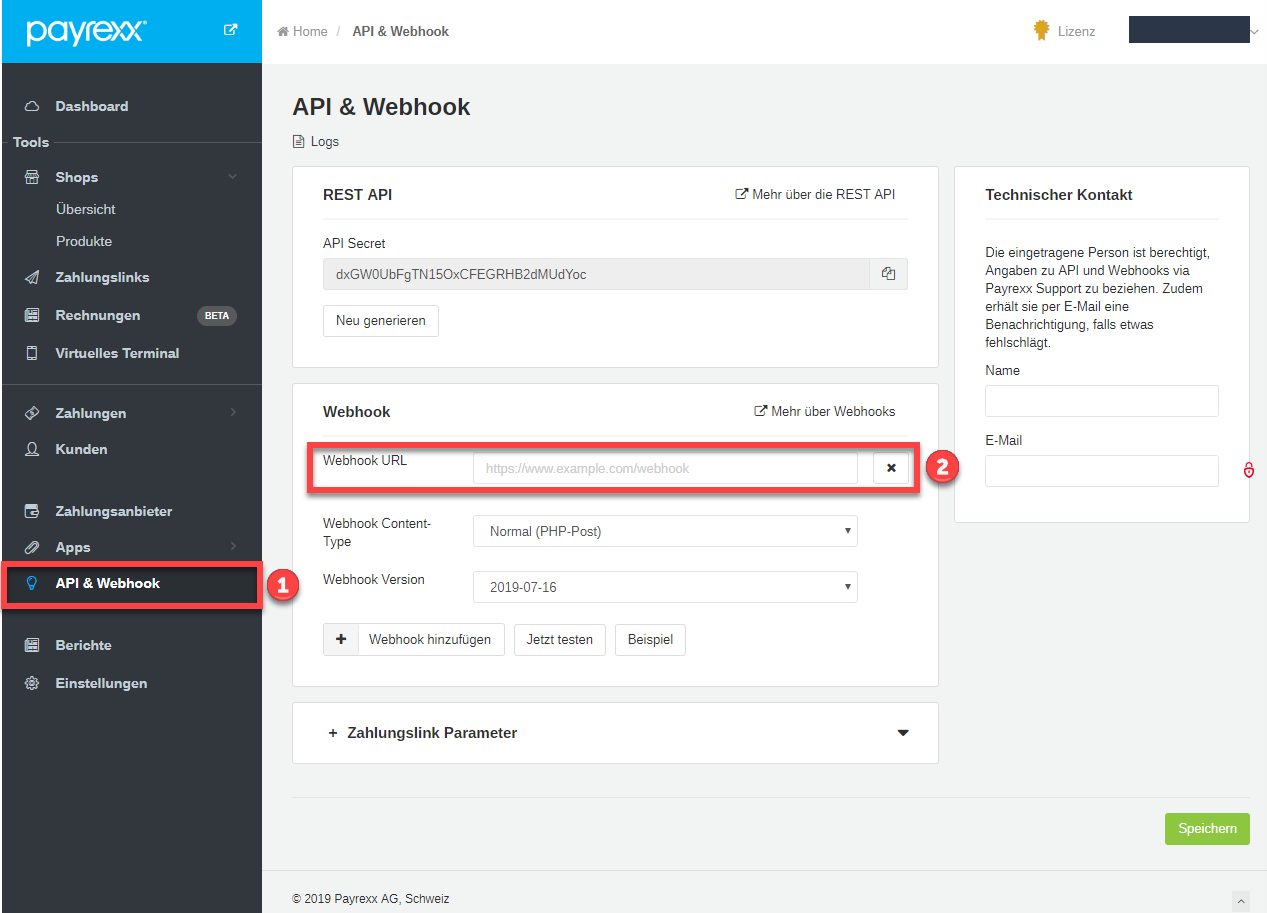Viewport: 1267px width, 913px height.
Task: Click the Virtuelles Terminal device icon
Action: (x=32, y=353)
